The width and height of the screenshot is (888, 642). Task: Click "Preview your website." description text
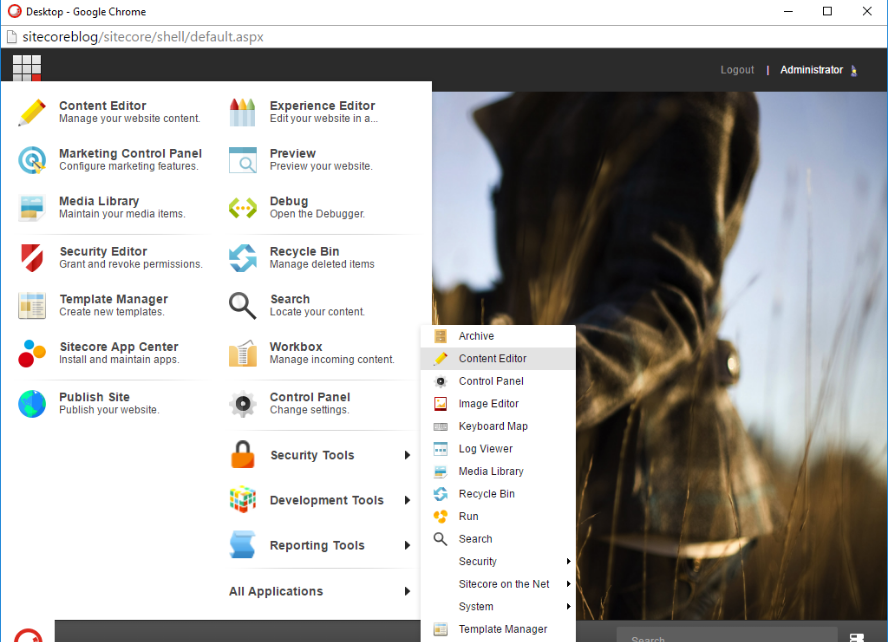[321, 166]
